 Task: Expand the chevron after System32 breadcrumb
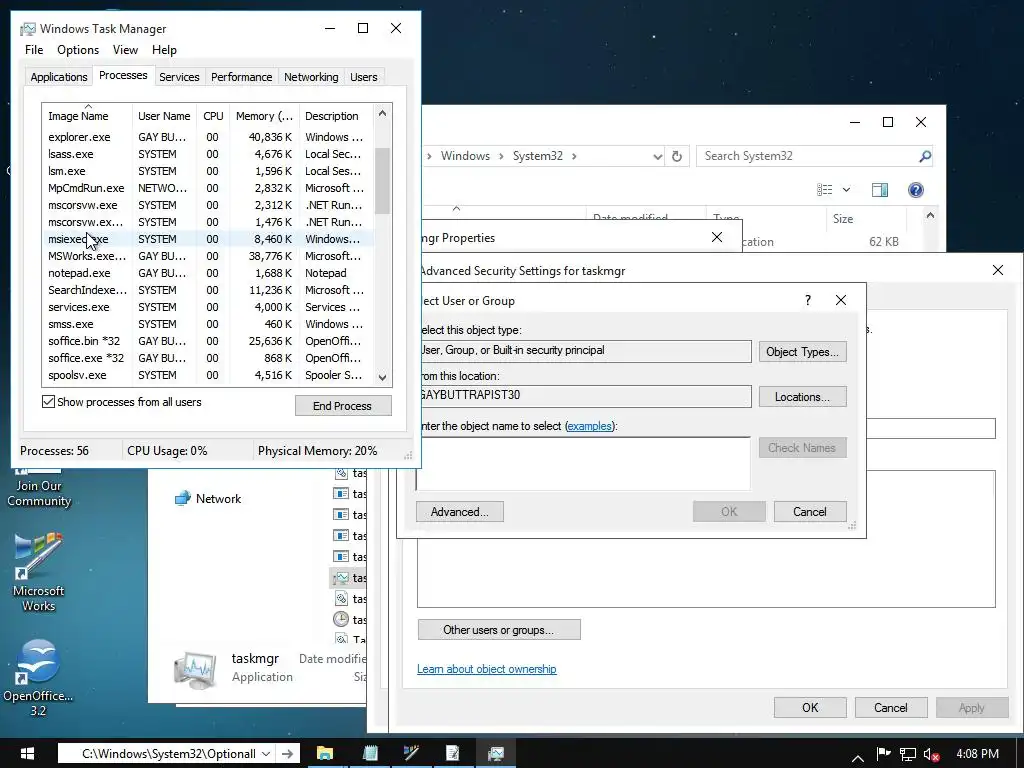pos(574,156)
